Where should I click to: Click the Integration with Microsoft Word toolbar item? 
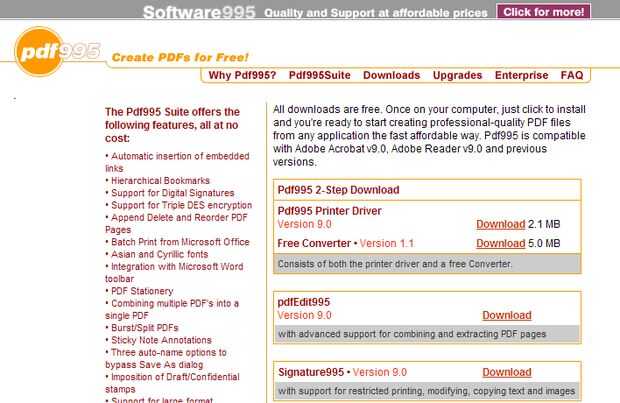174,272
